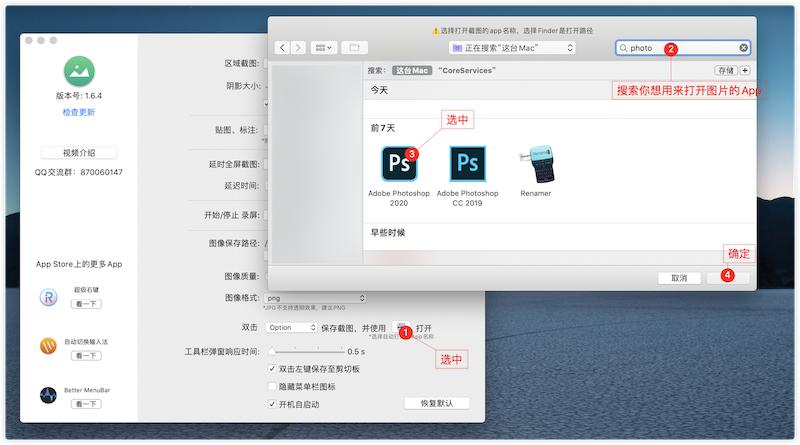Click the 早些时候 section header
This screenshot has width=800, height=445.
click(388, 233)
